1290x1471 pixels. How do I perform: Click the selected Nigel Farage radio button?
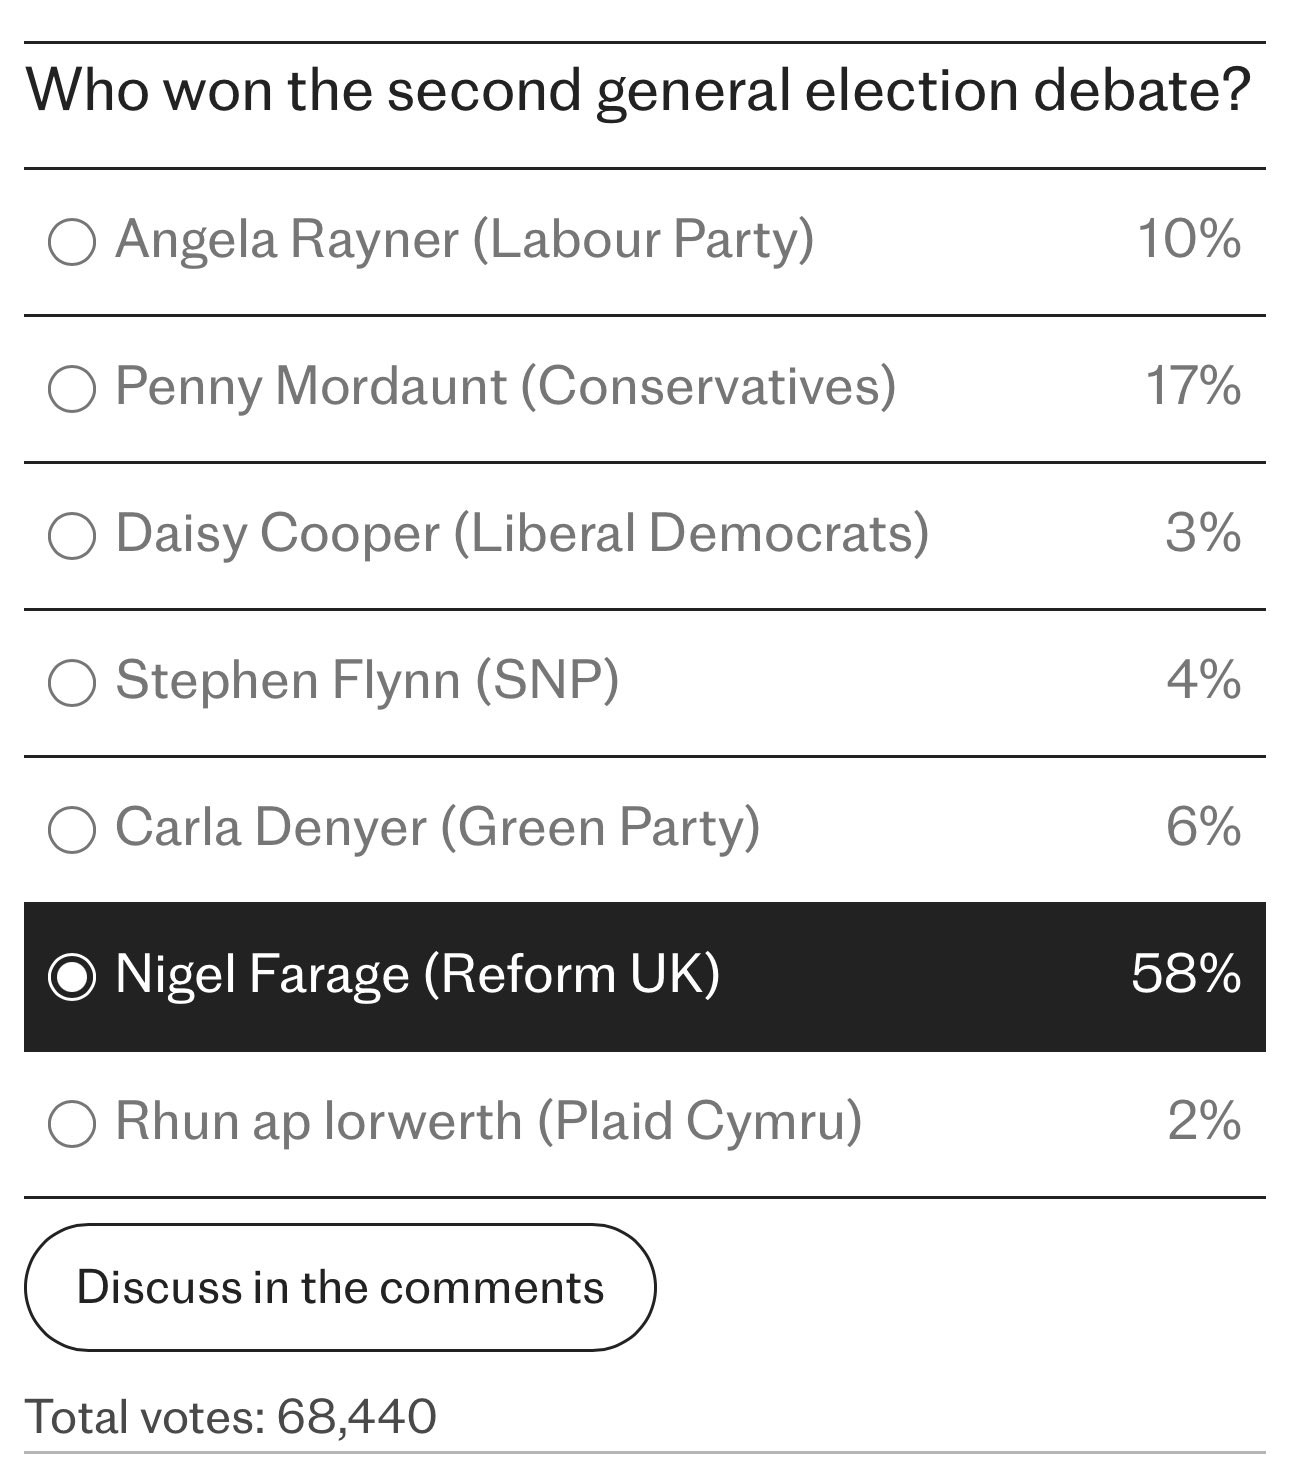click(x=72, y=977)
